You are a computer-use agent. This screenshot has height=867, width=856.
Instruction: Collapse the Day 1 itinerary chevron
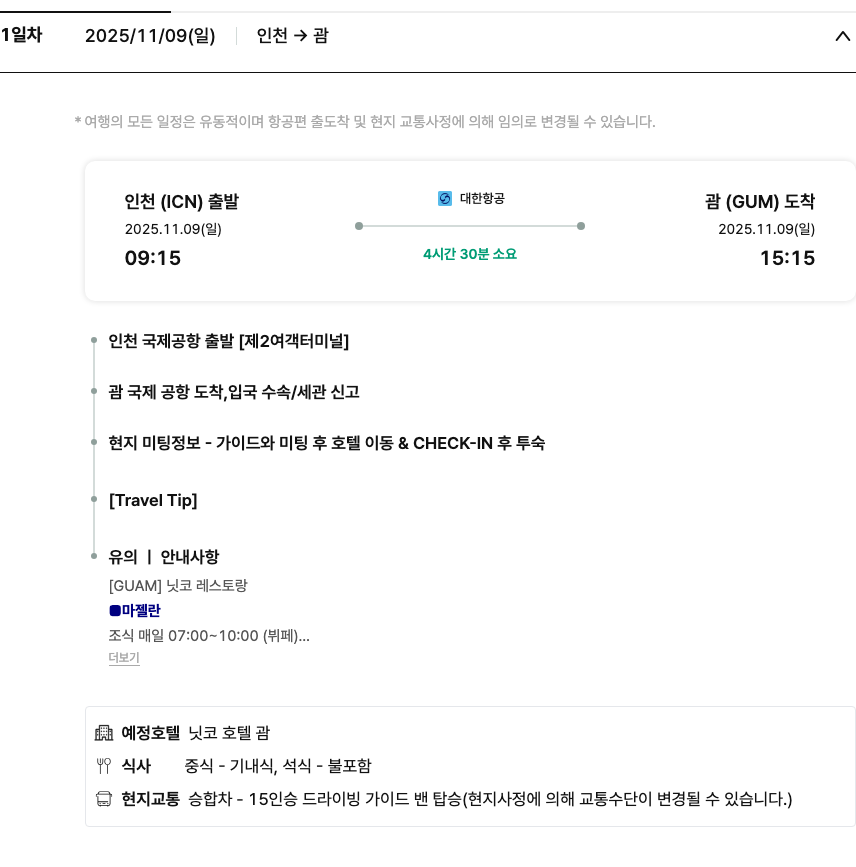coord(841,37)
